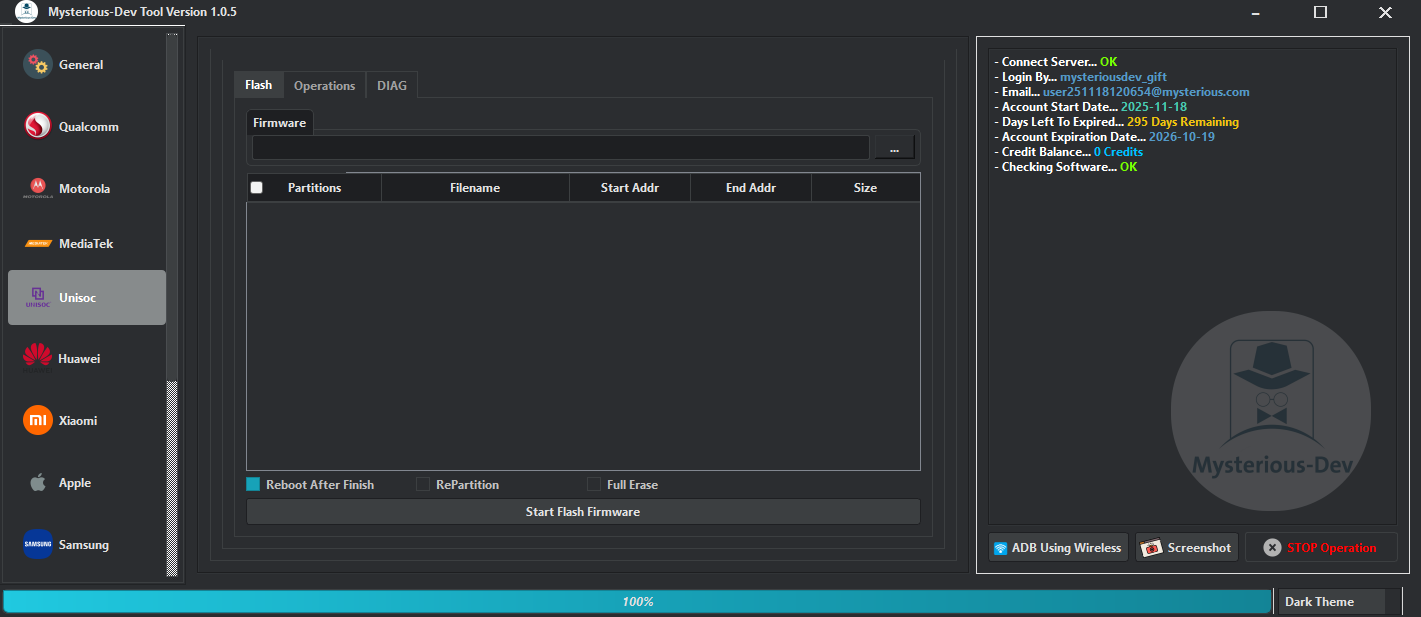Click the Apple sidebar icon
Image resolution: width=1421 pixels, height=617 pixels.
(x=37, y=482)
